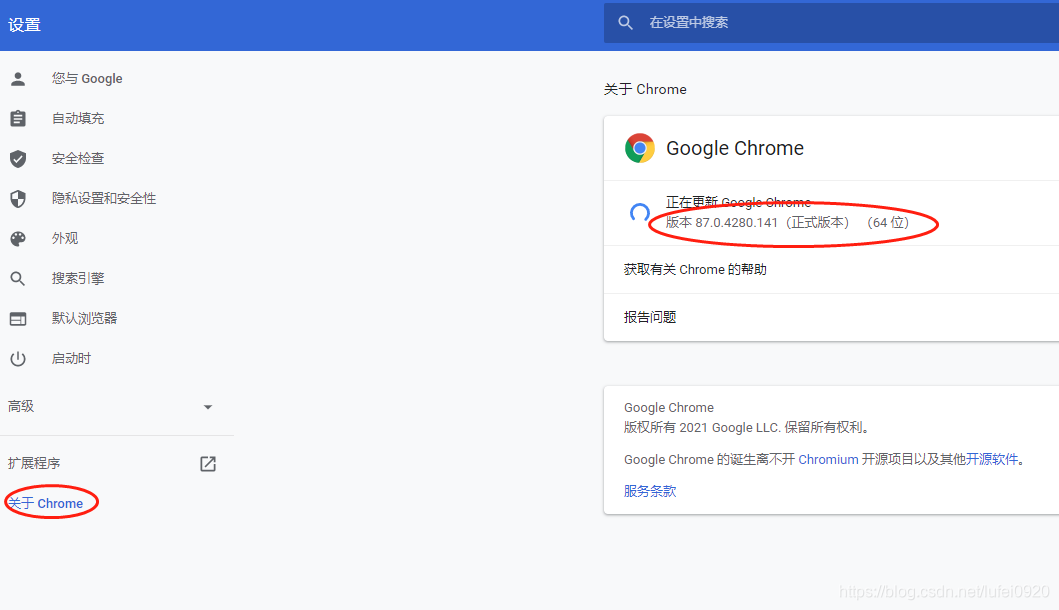Click the 报告问题 row
1059x610 pixels.
click(831, 317)
